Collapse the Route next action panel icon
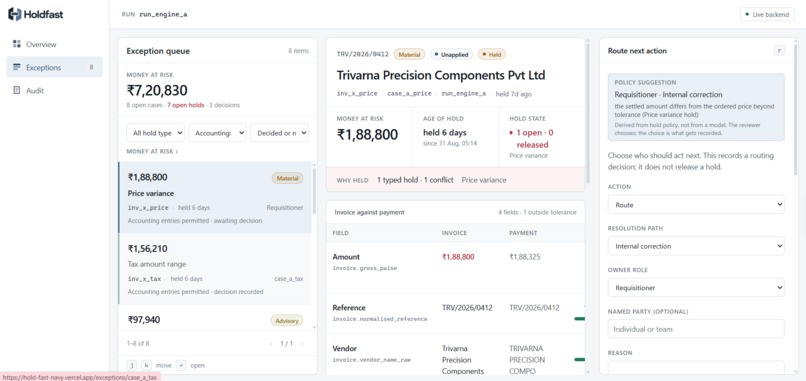Screen dimensions: 806x381 [x=779, y=50]
